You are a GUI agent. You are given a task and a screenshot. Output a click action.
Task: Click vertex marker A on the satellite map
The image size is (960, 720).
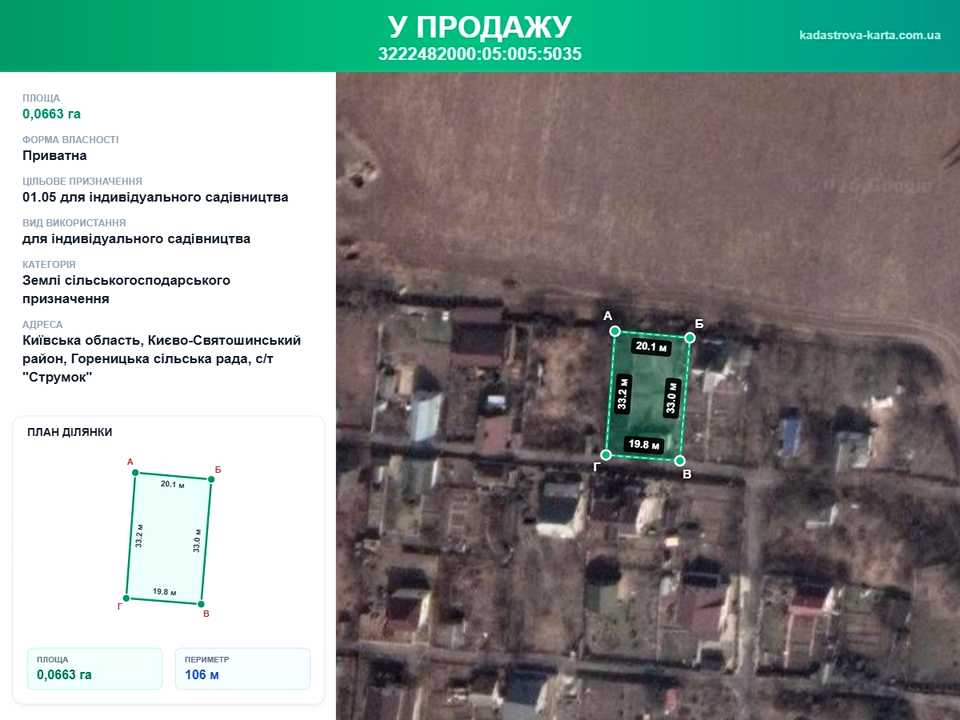pyautogui.click(x=615, y=331)
